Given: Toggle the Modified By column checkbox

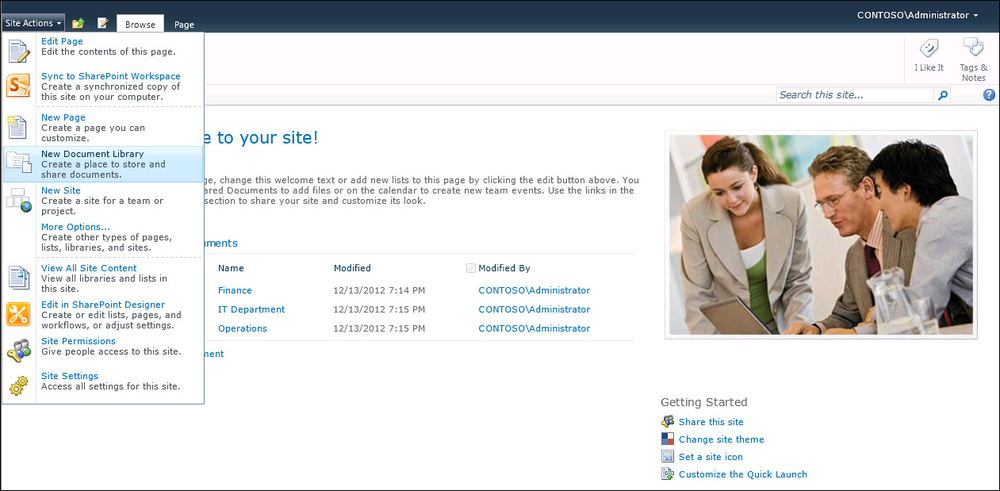Looking at the screenshot, I should [471, 268].
